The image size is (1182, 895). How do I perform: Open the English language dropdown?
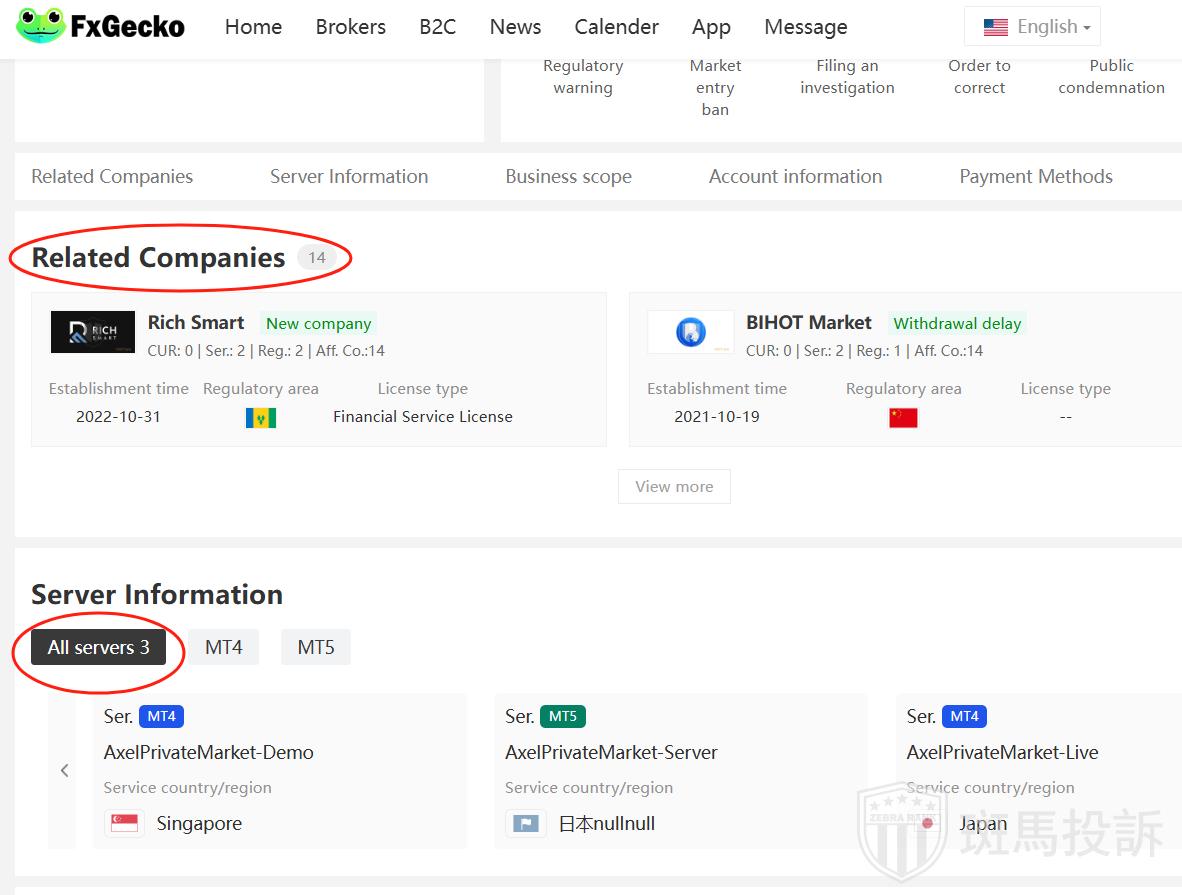point(1032,27)
